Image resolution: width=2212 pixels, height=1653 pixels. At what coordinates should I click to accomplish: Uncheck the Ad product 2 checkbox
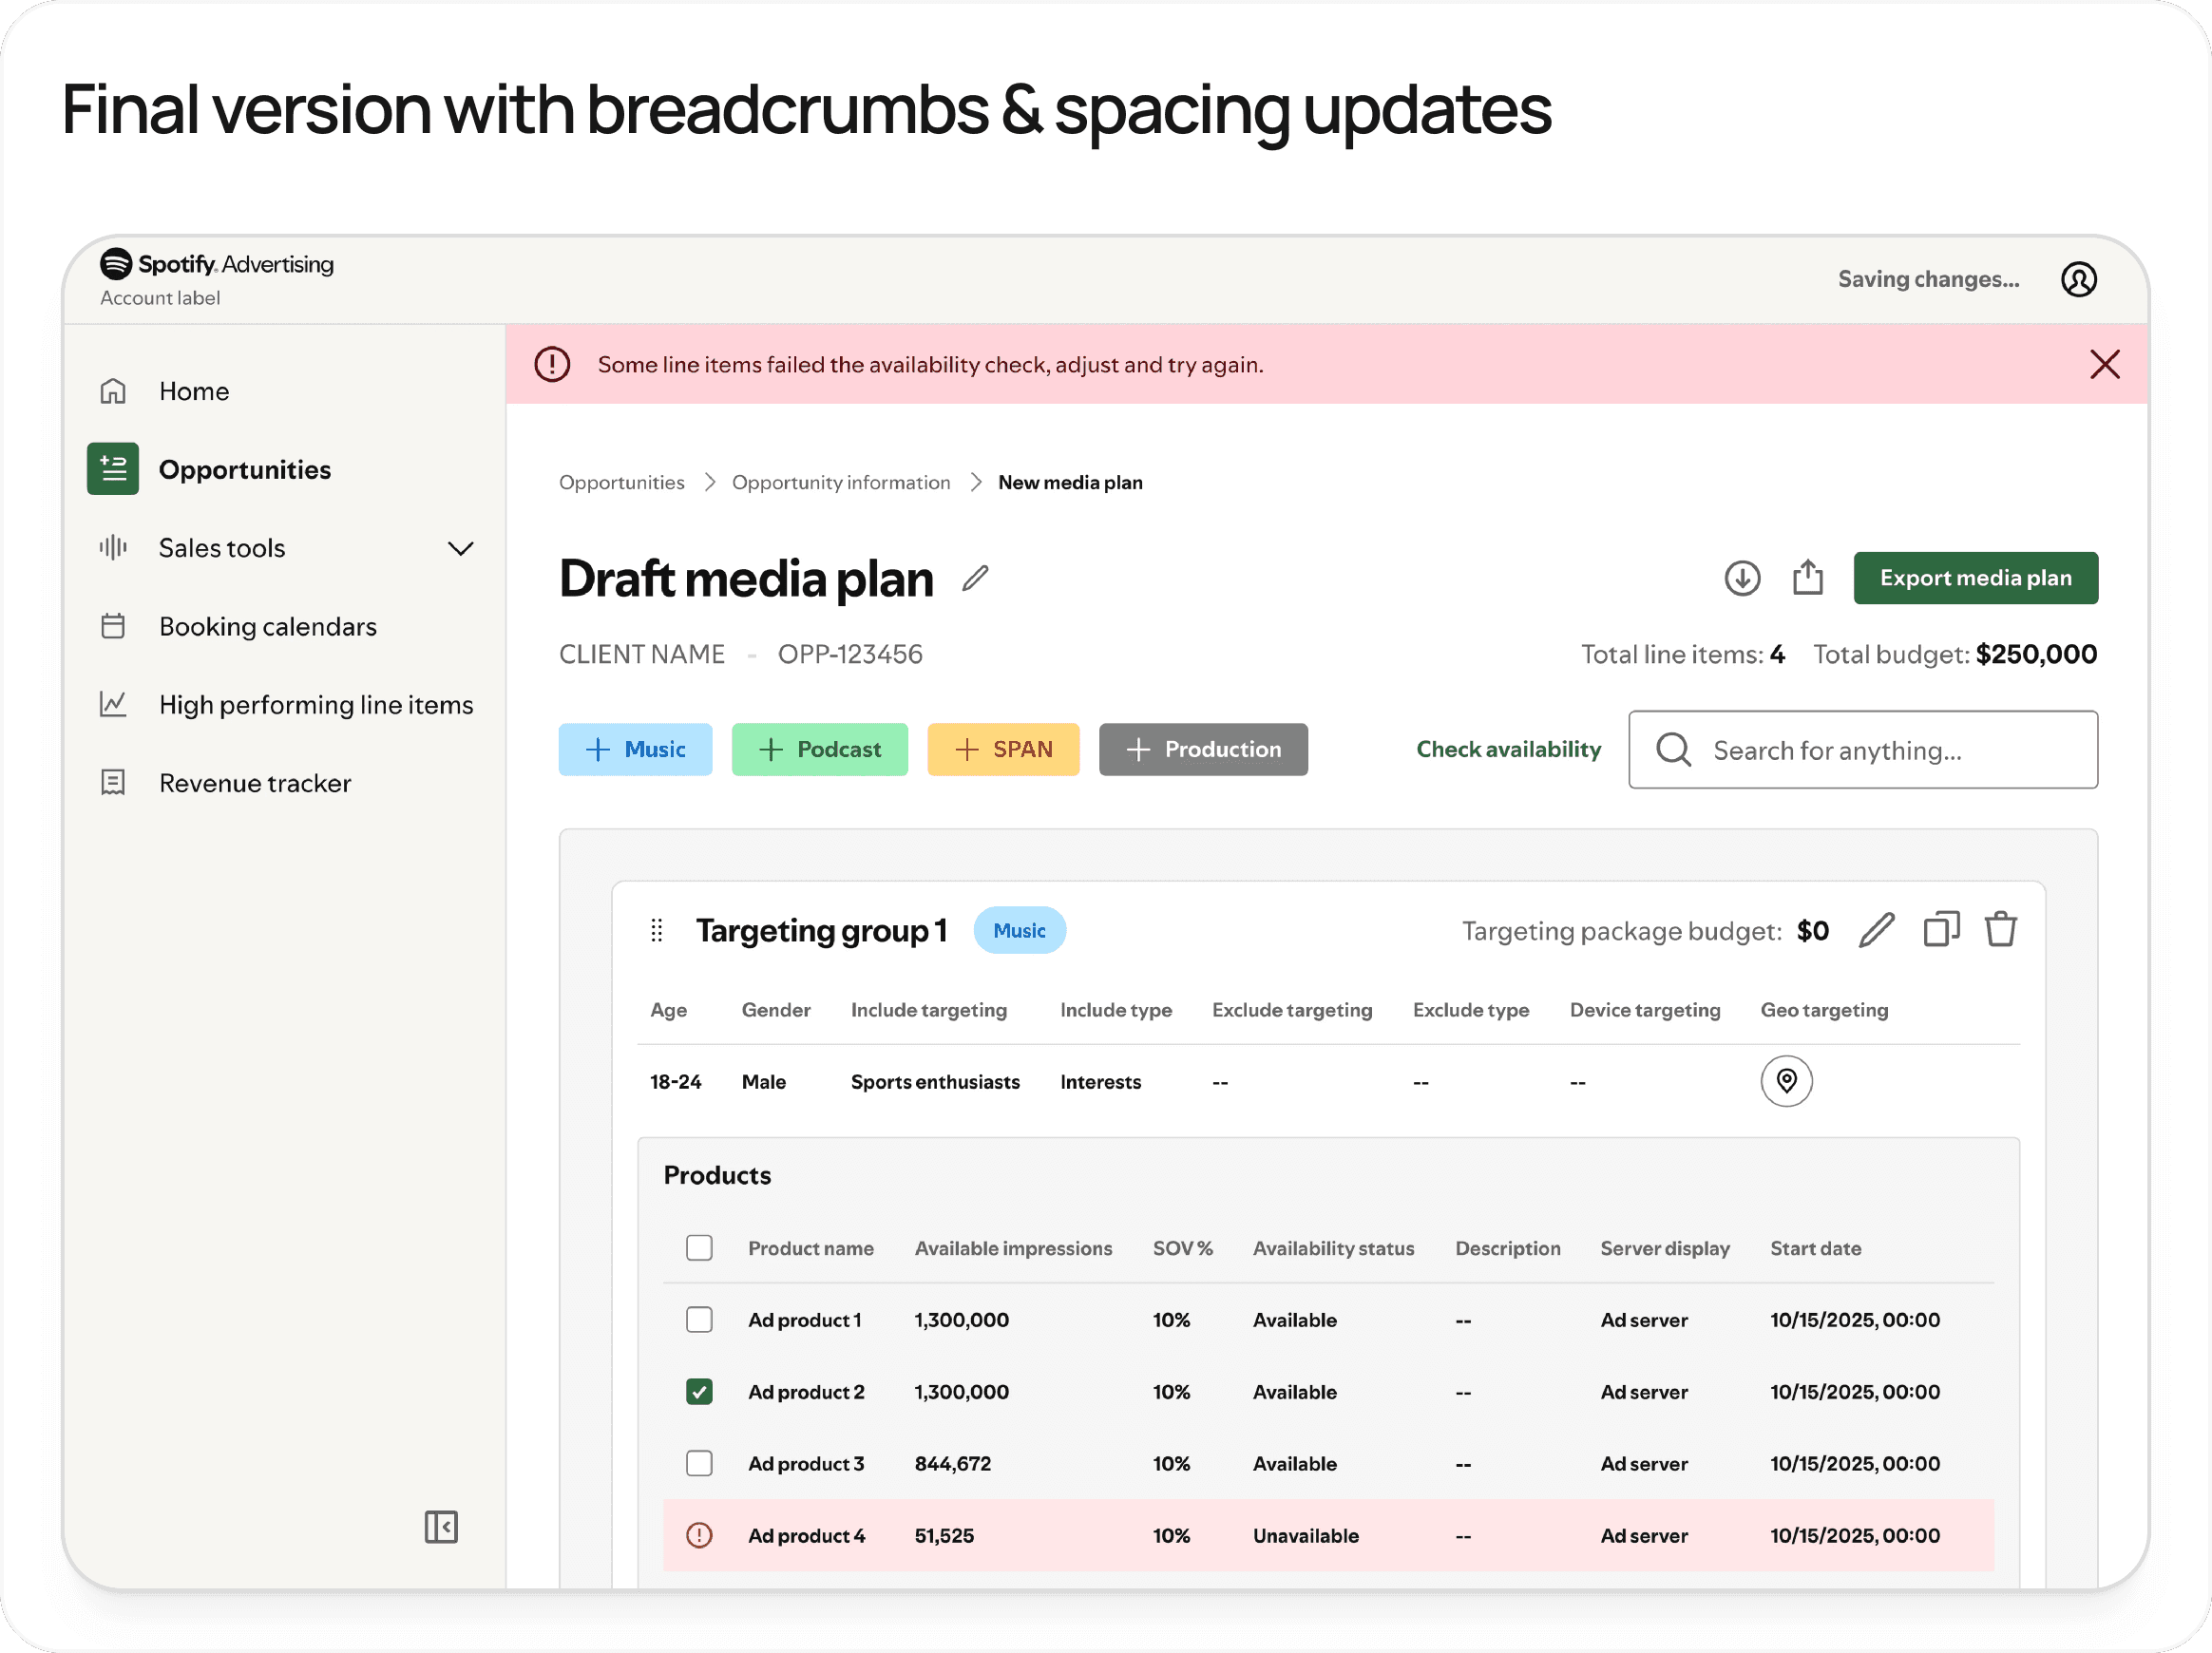(699, 1391)
